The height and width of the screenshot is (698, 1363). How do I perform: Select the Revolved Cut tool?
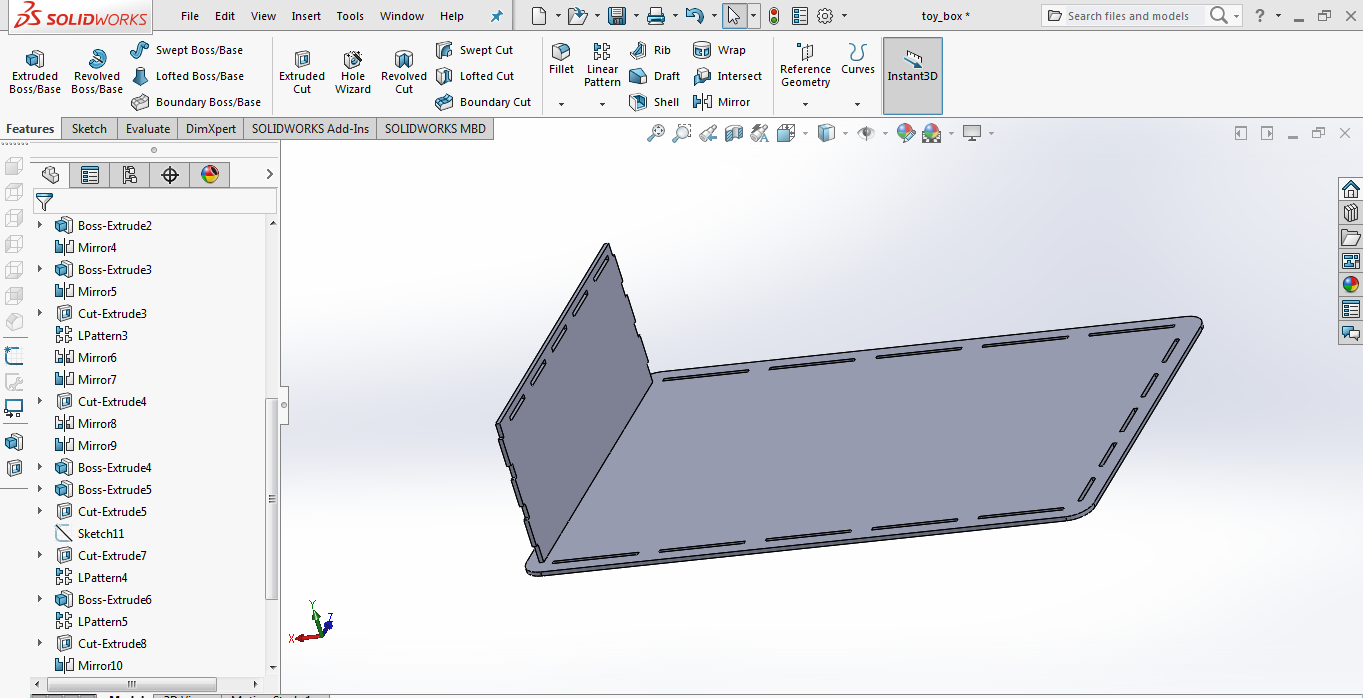click(x=404, y=72)
